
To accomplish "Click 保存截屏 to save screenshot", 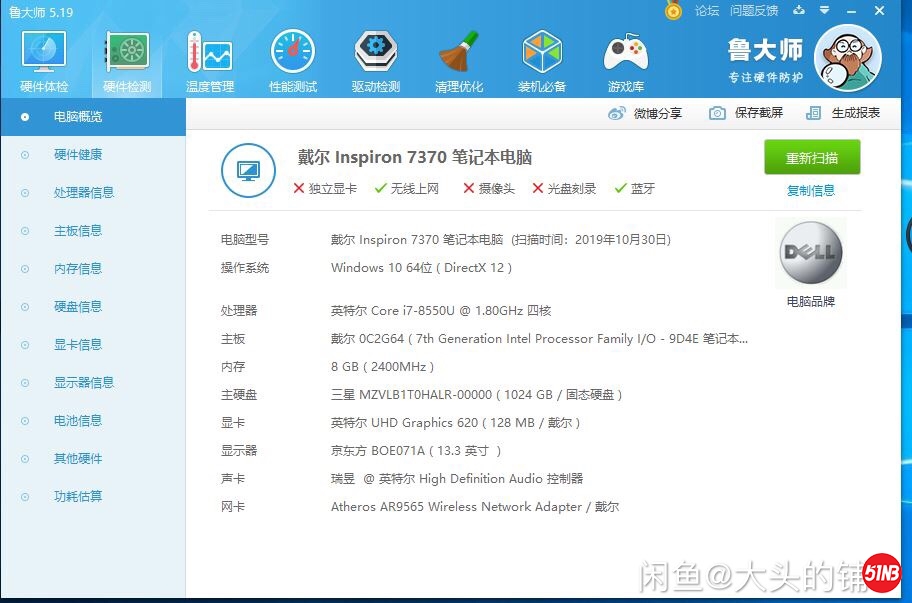I will (x=747, y=114).
